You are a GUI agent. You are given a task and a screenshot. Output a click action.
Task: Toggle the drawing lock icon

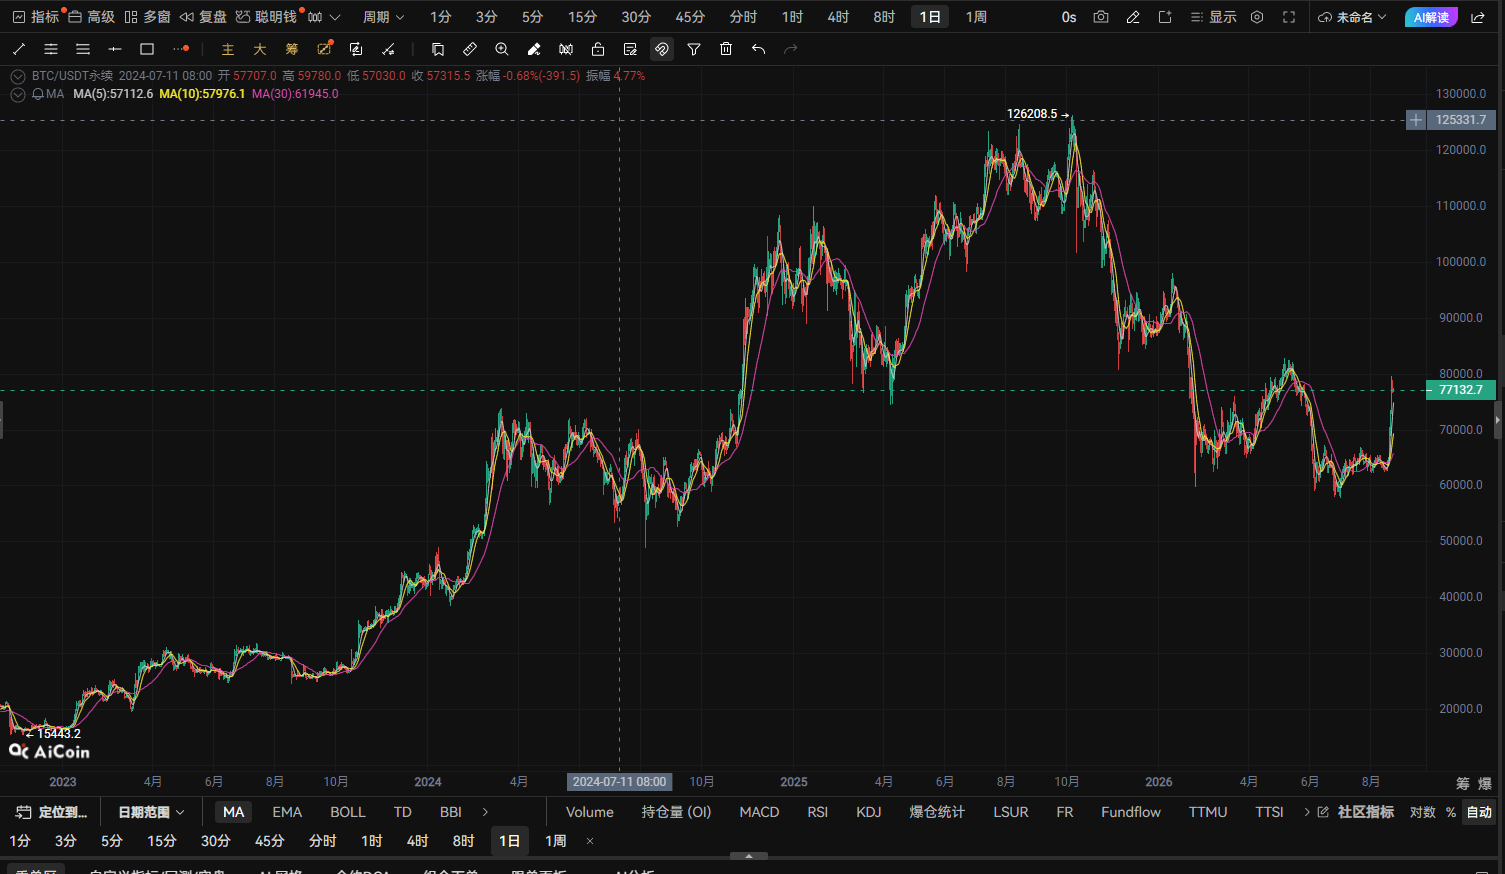(598, 49)
